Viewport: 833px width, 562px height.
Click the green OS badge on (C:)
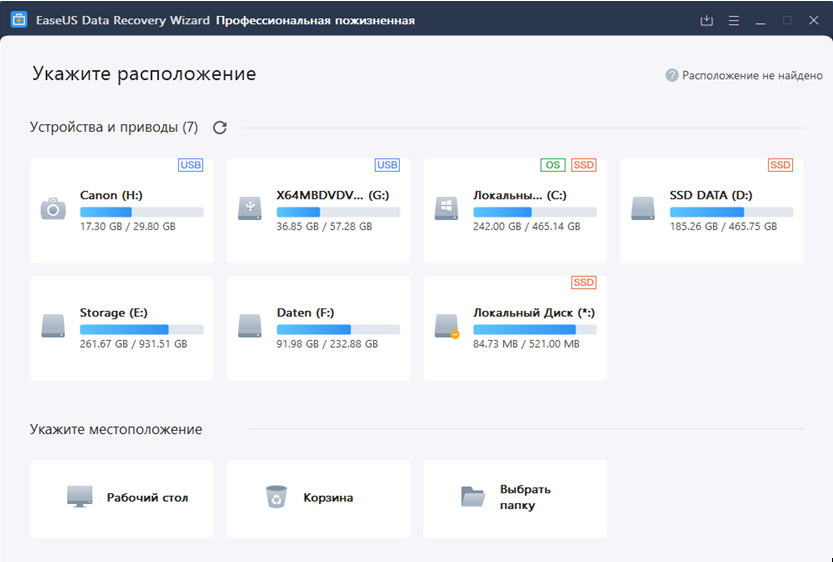(552, 165)
